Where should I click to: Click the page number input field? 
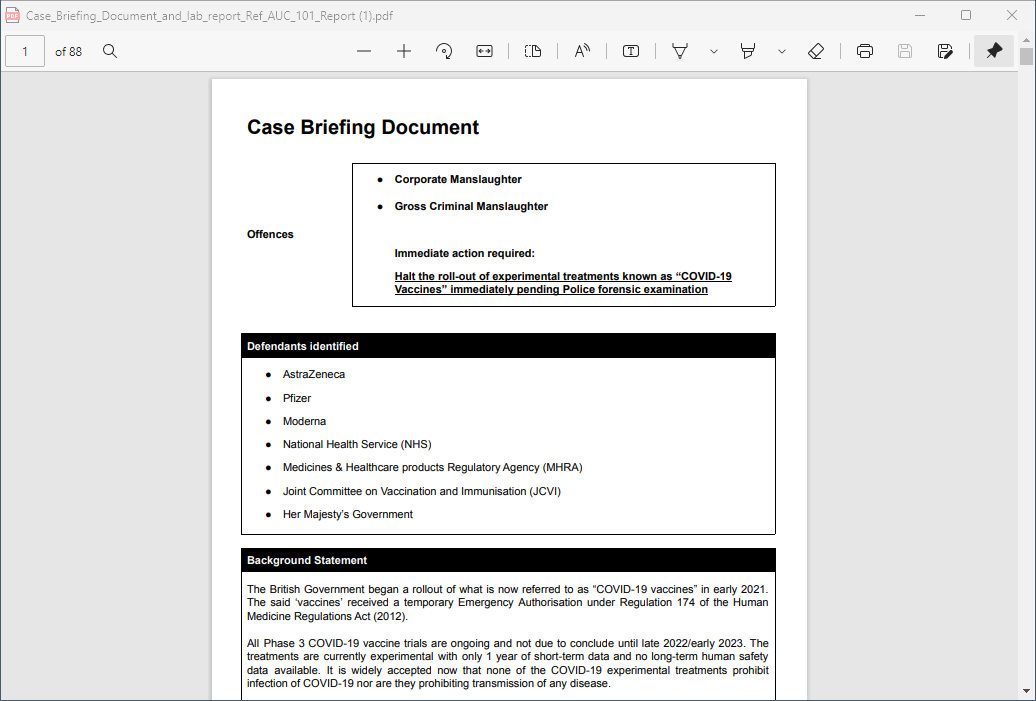25,52
